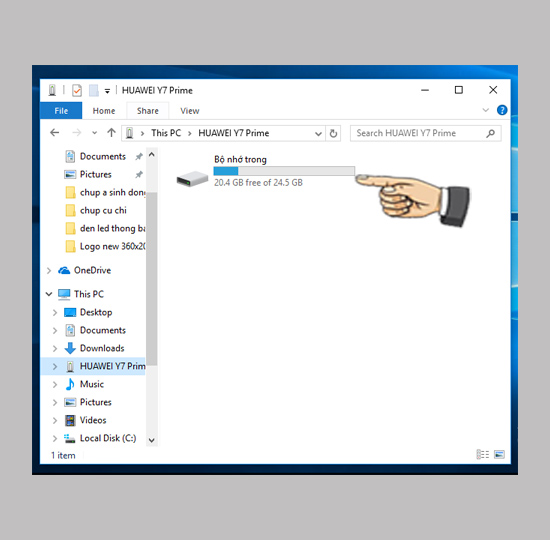The image size is (550, 540).
Task: Click the '1 item' status text
Action: [x=63, y=455]
